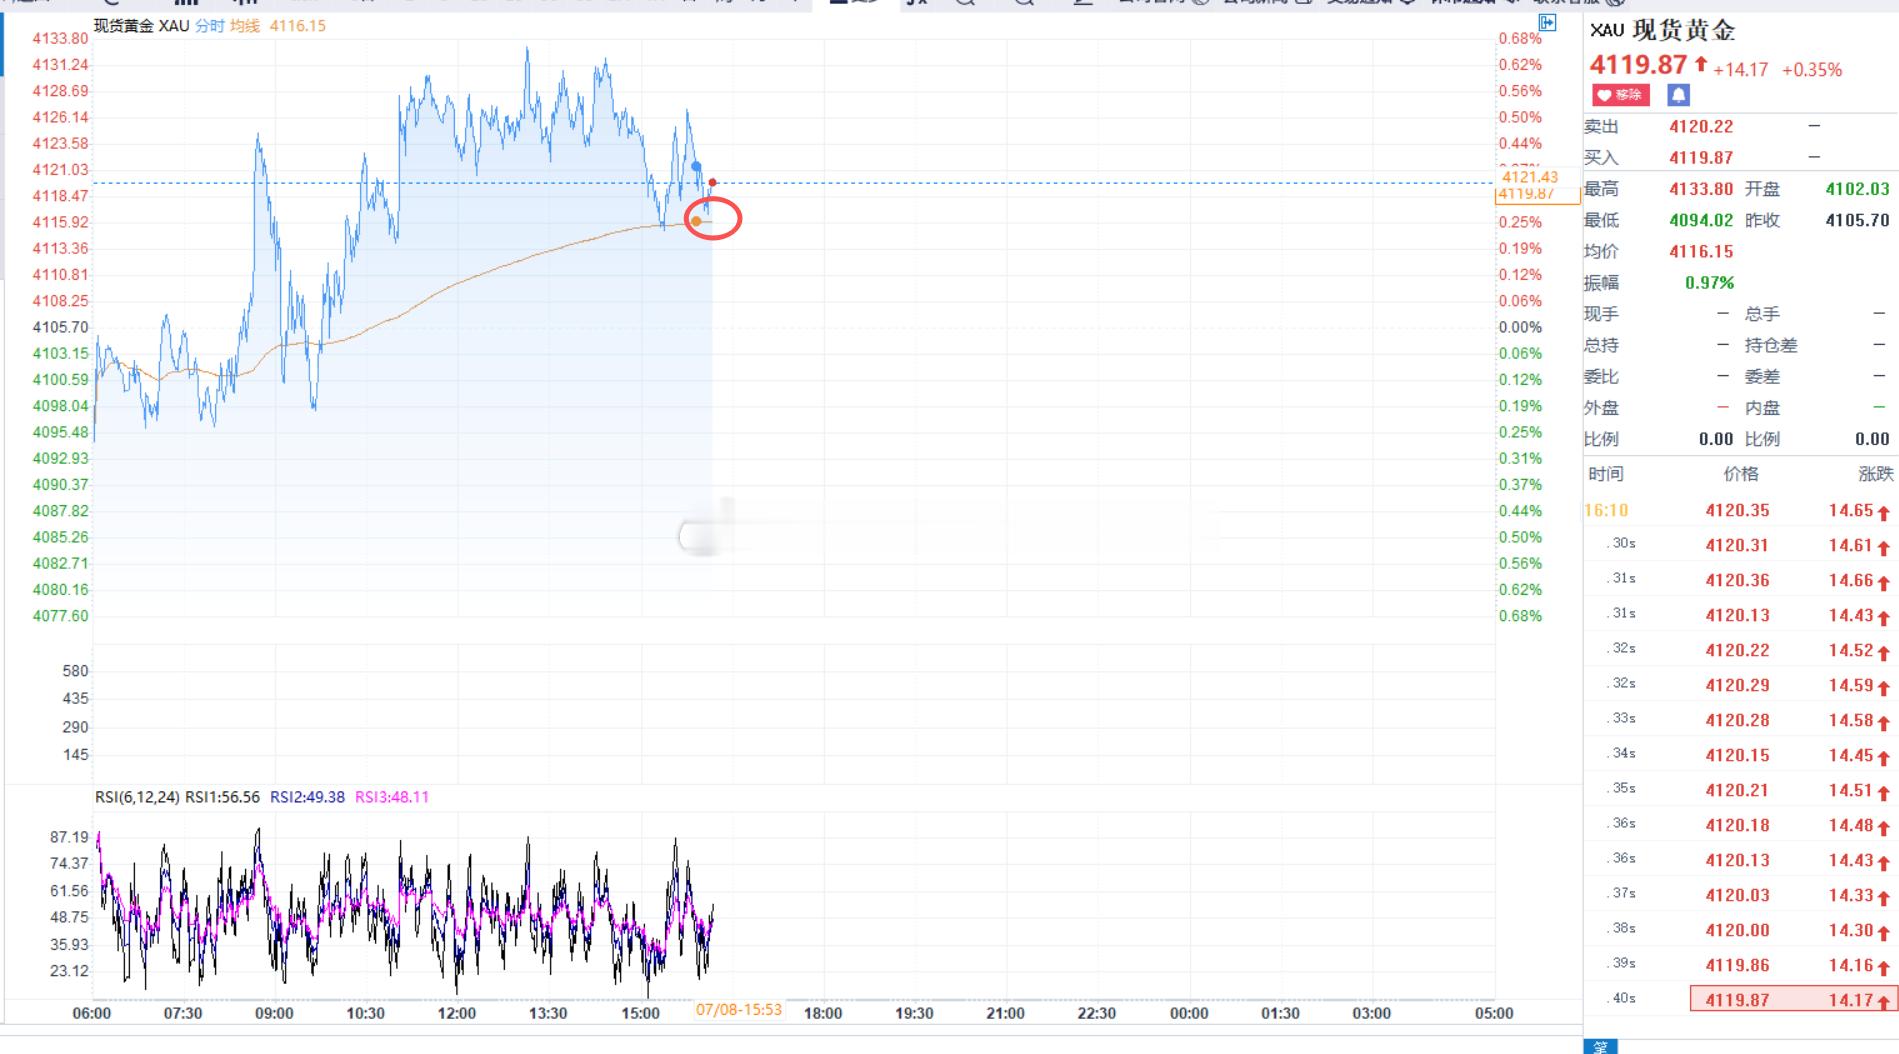The image size is (1899, 1054).
Task: Click the 07/08-15:53 time axis marker
Action: pos(739,1009)
